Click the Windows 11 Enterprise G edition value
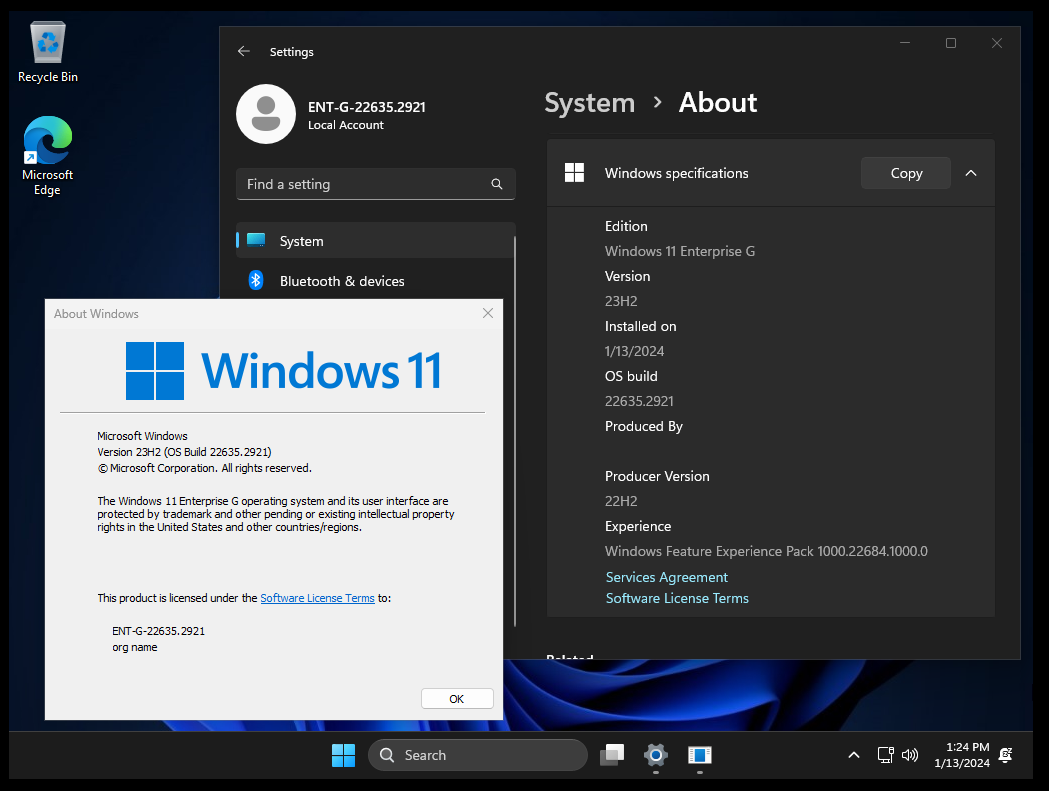The image size is (1049, 791). coord(680,251)
